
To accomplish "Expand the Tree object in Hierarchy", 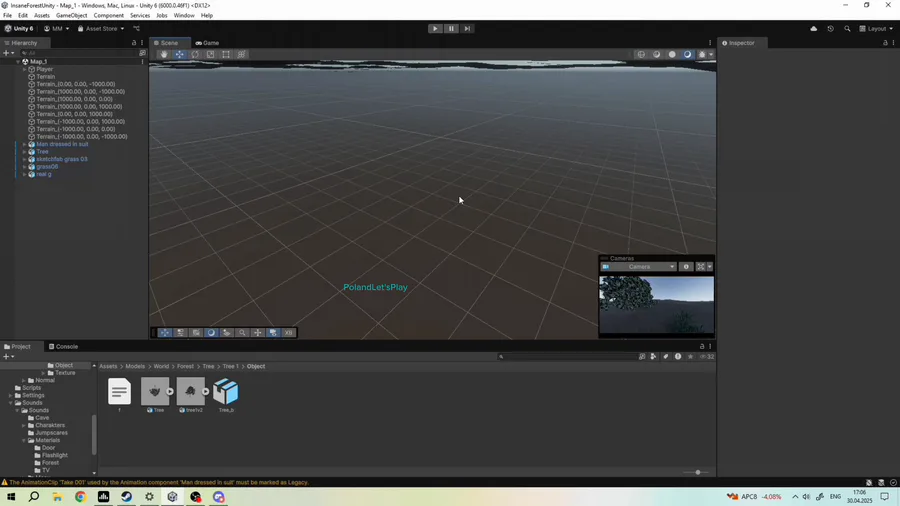I will point(25,152).
